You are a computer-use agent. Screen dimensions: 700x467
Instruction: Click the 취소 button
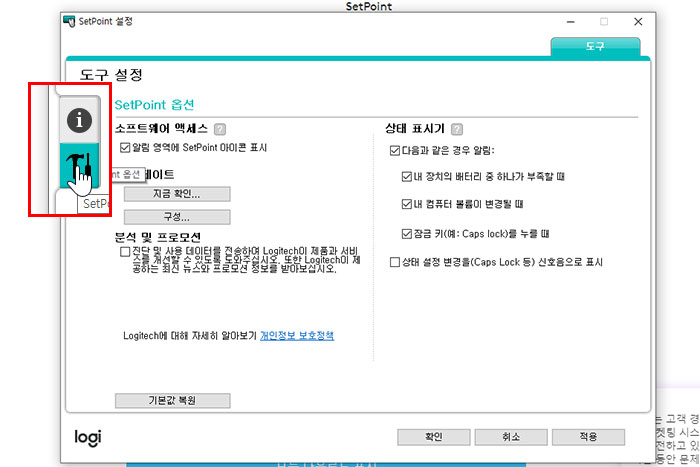tap(511, 437)
